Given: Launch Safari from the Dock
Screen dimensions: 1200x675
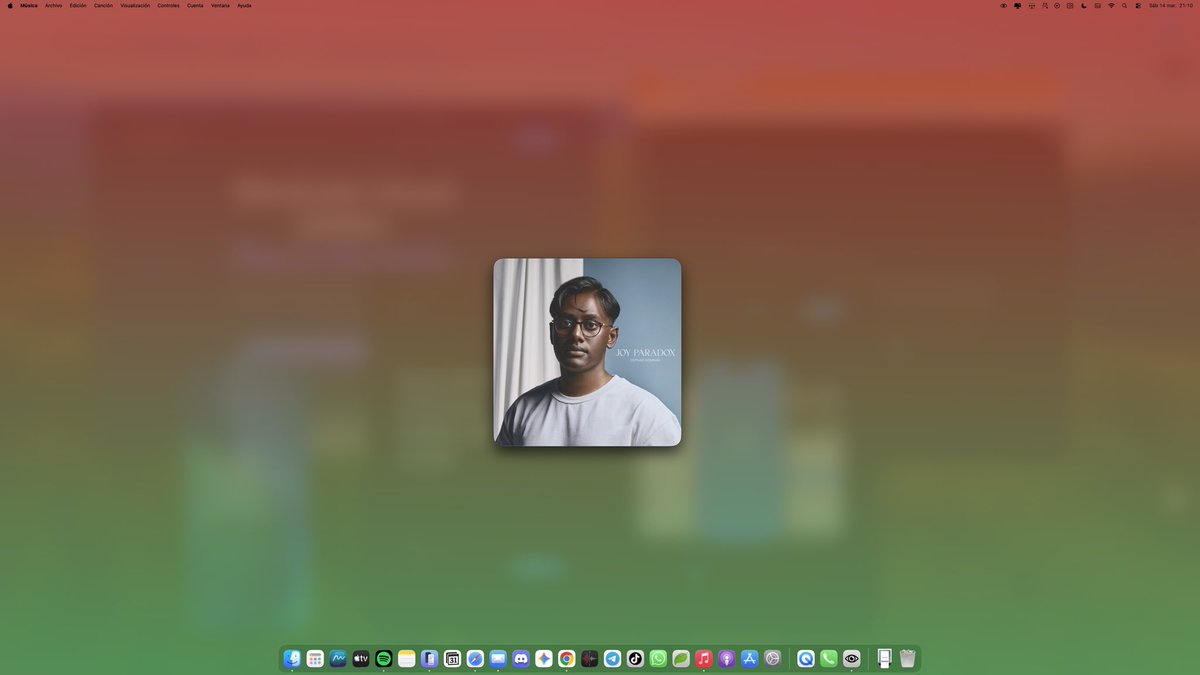Looking at the screenshot, I should click(475, 658).
